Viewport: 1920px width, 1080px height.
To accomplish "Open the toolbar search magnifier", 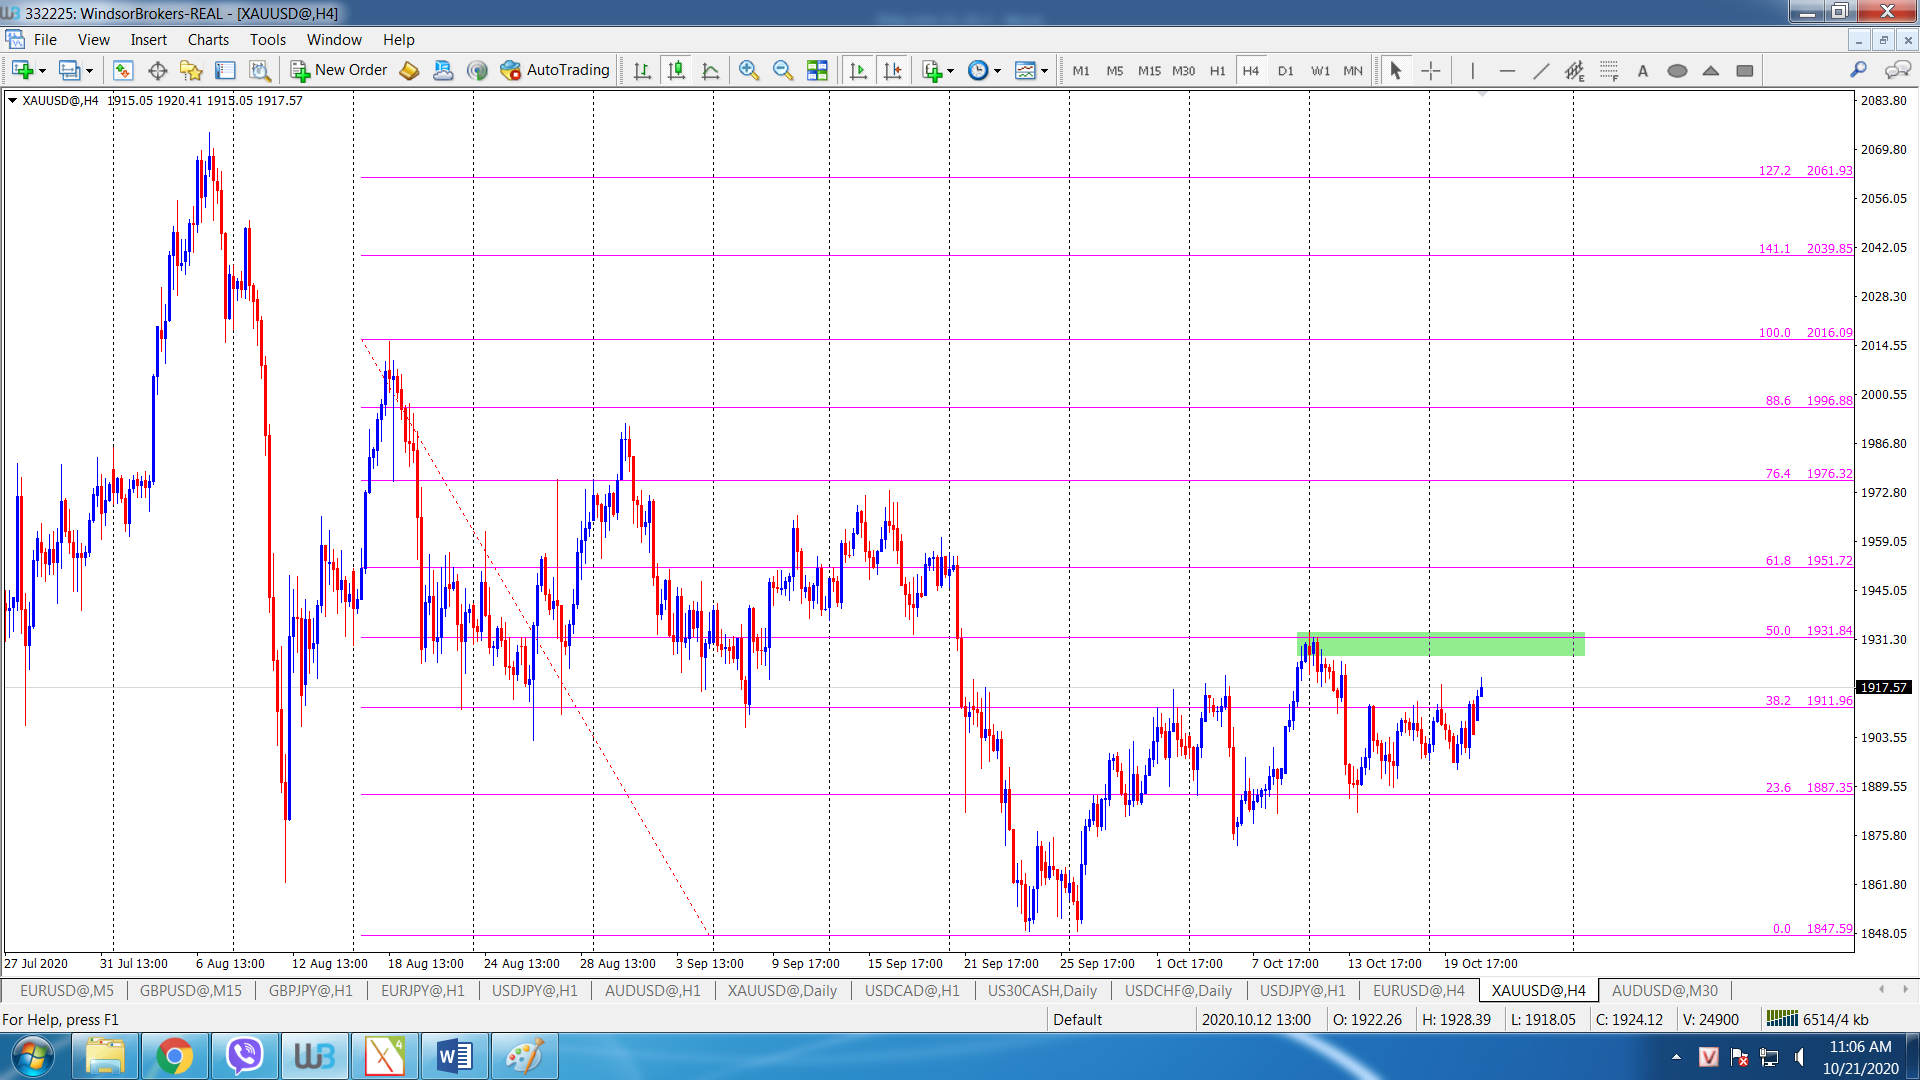I will (1858, 70).
